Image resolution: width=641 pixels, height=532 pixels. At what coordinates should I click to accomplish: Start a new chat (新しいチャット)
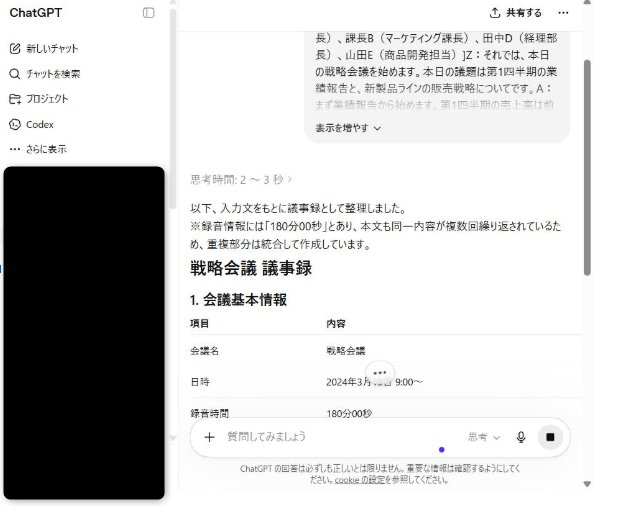click(x=44, y=49)
